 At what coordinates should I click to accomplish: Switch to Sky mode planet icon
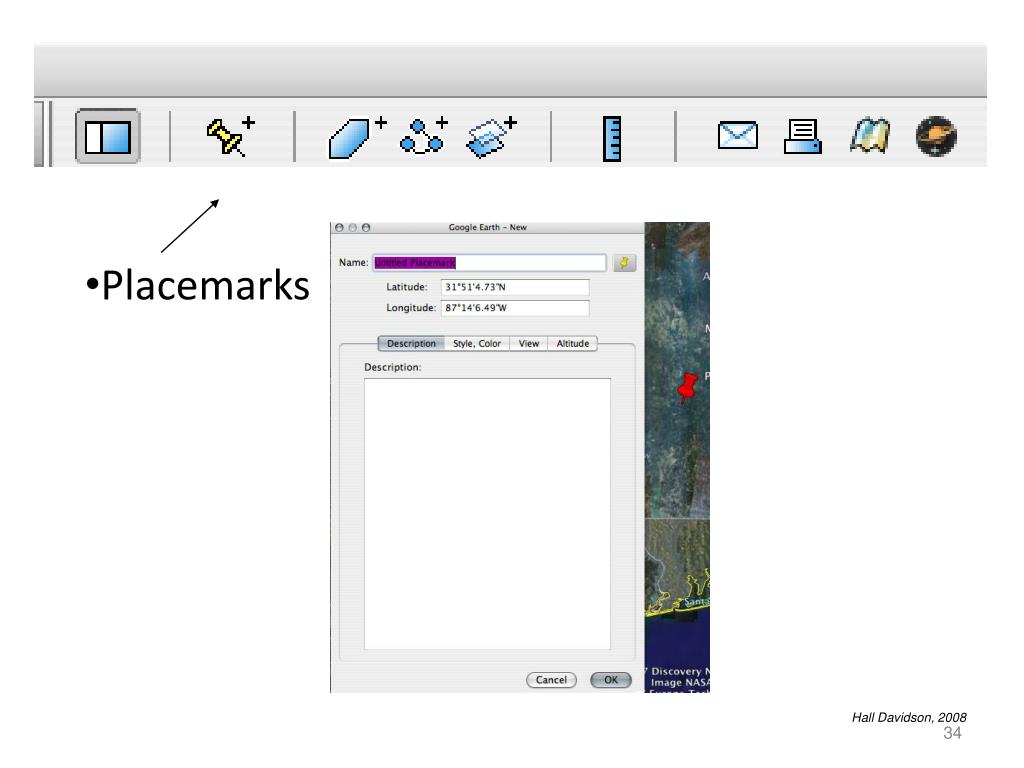pyautogui.click(x=936, y=136)
